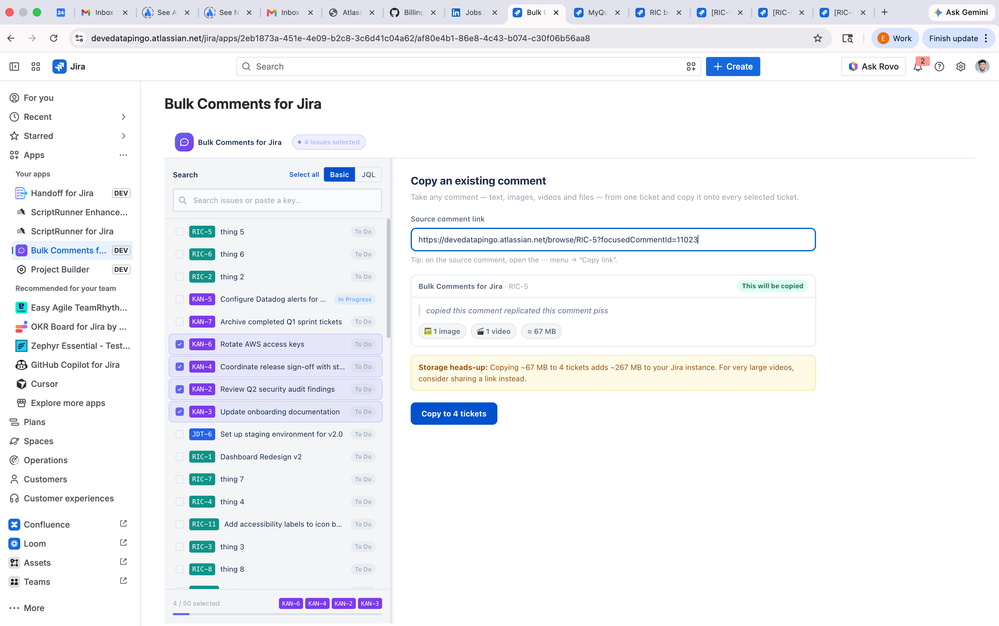This screenshot has width=999, height=626.
Task: Open the help question mark icon
Action: pyautogui.click(x=939, y=66)
